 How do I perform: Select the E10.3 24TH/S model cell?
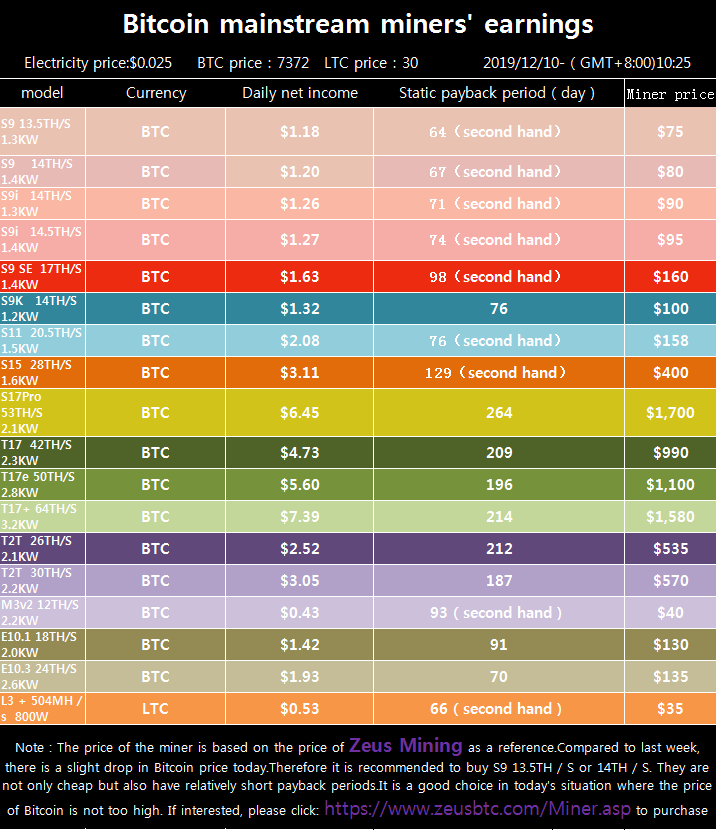point(42,677)
